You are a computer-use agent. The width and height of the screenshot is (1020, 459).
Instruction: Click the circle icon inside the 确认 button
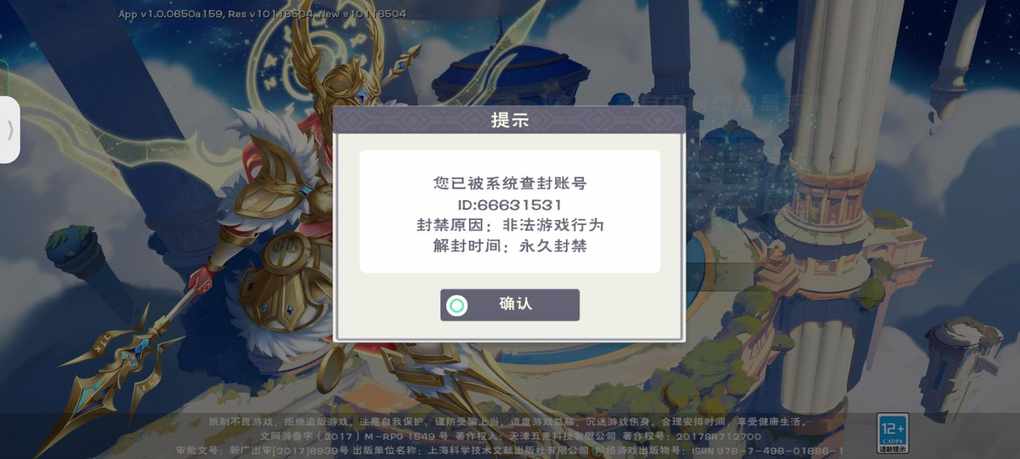pos(457,306)
